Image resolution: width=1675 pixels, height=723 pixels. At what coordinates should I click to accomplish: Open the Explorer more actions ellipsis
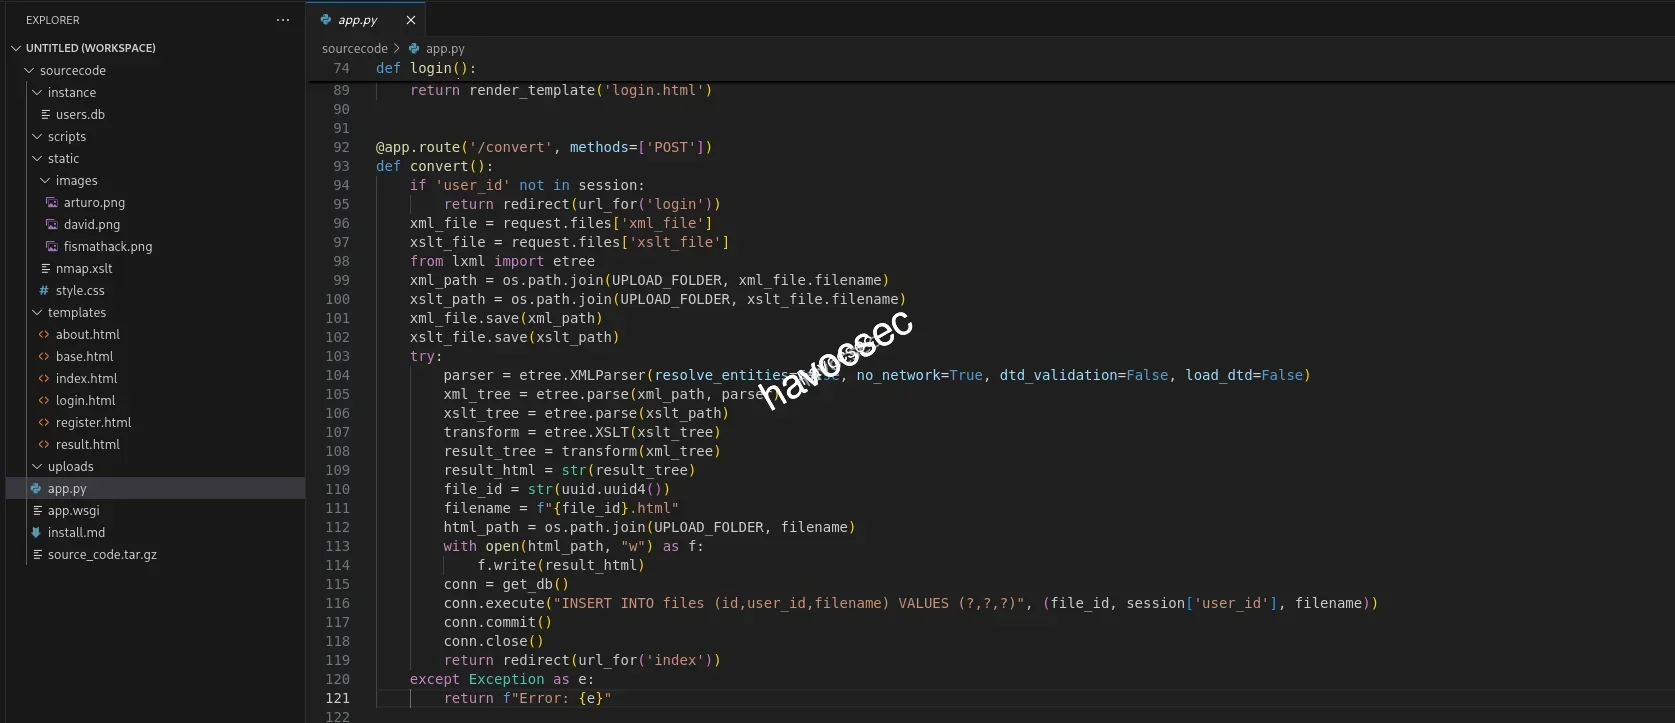point(283,20)
